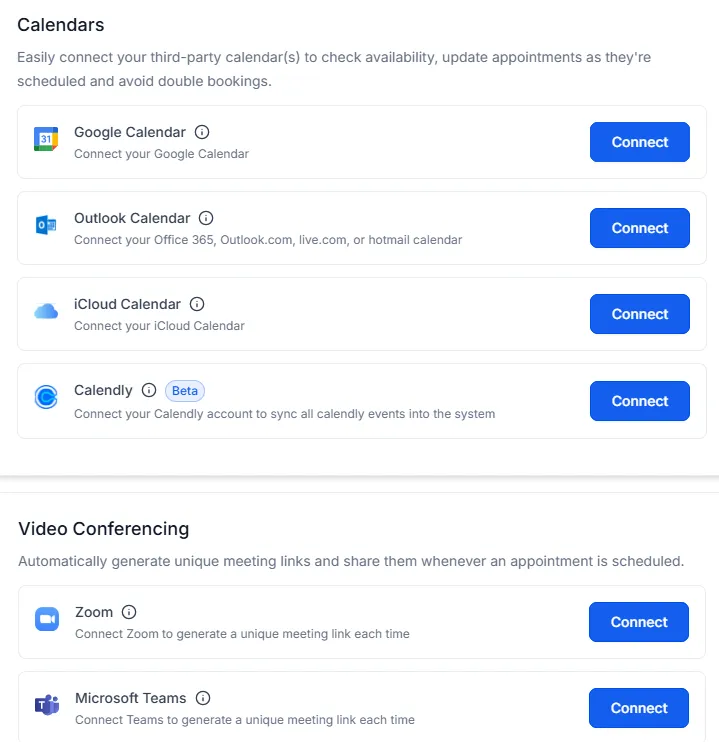Connect Google Calendar
This screenshot has width=719, height=742.
[x=639, y=142]
